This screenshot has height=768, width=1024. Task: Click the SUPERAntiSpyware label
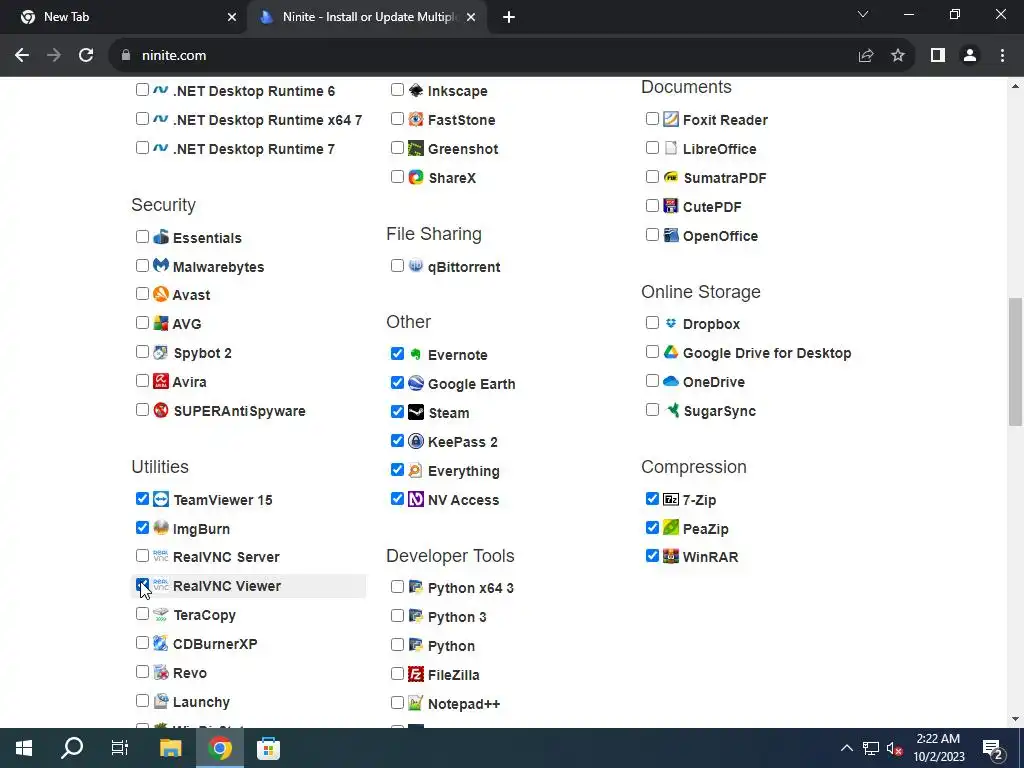pyautogui.click(x=239, y=411)
